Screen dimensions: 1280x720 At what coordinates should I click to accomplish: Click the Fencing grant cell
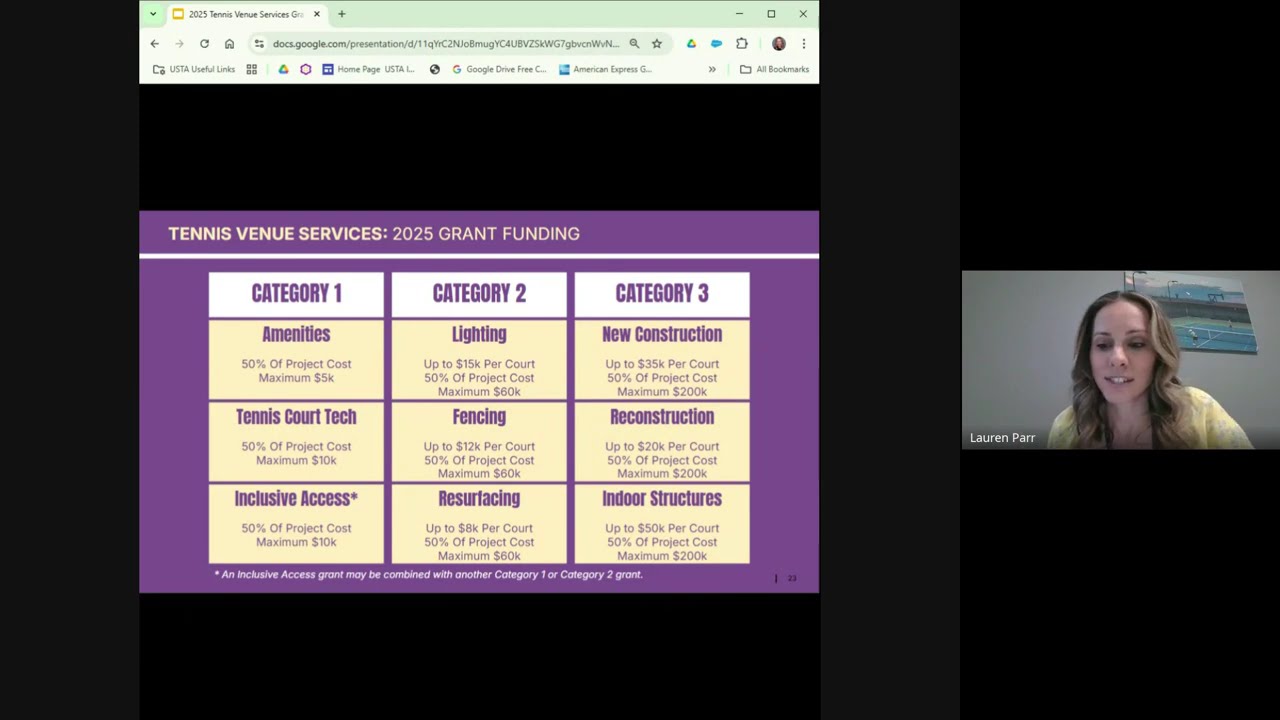click(x=479, y=441)
